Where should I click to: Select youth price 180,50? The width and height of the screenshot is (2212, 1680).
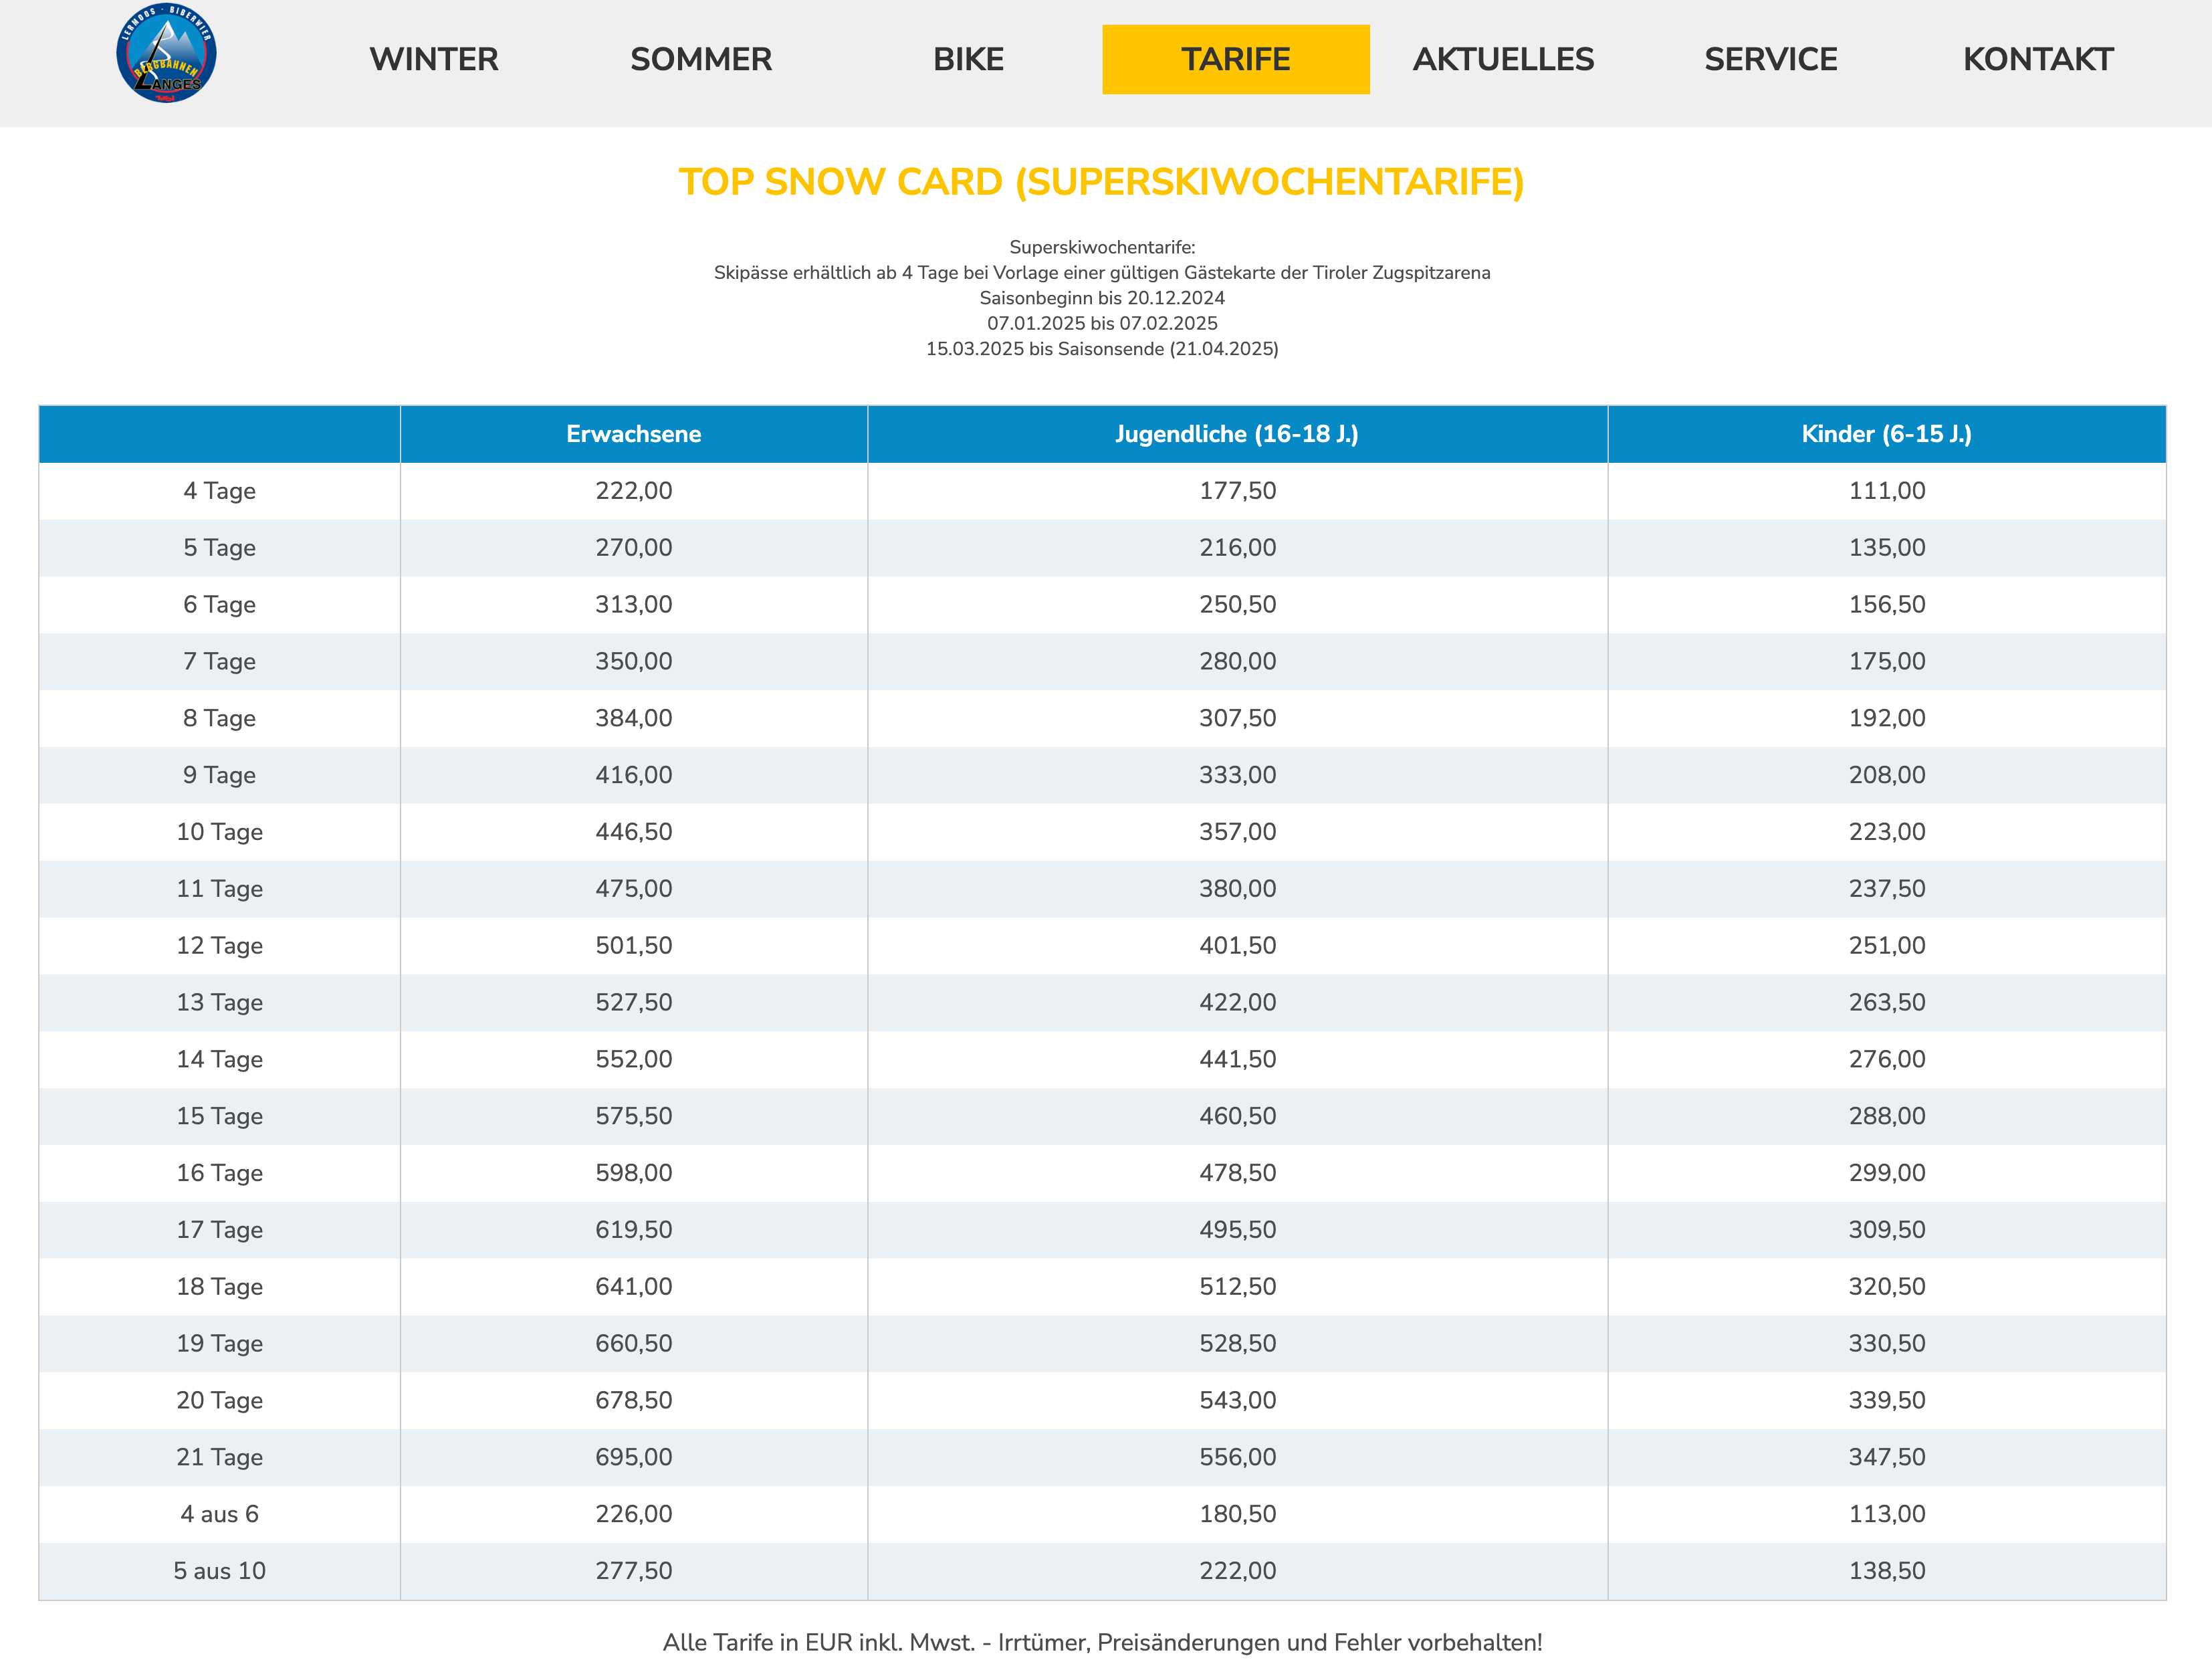click(x=1238, y=1515)
